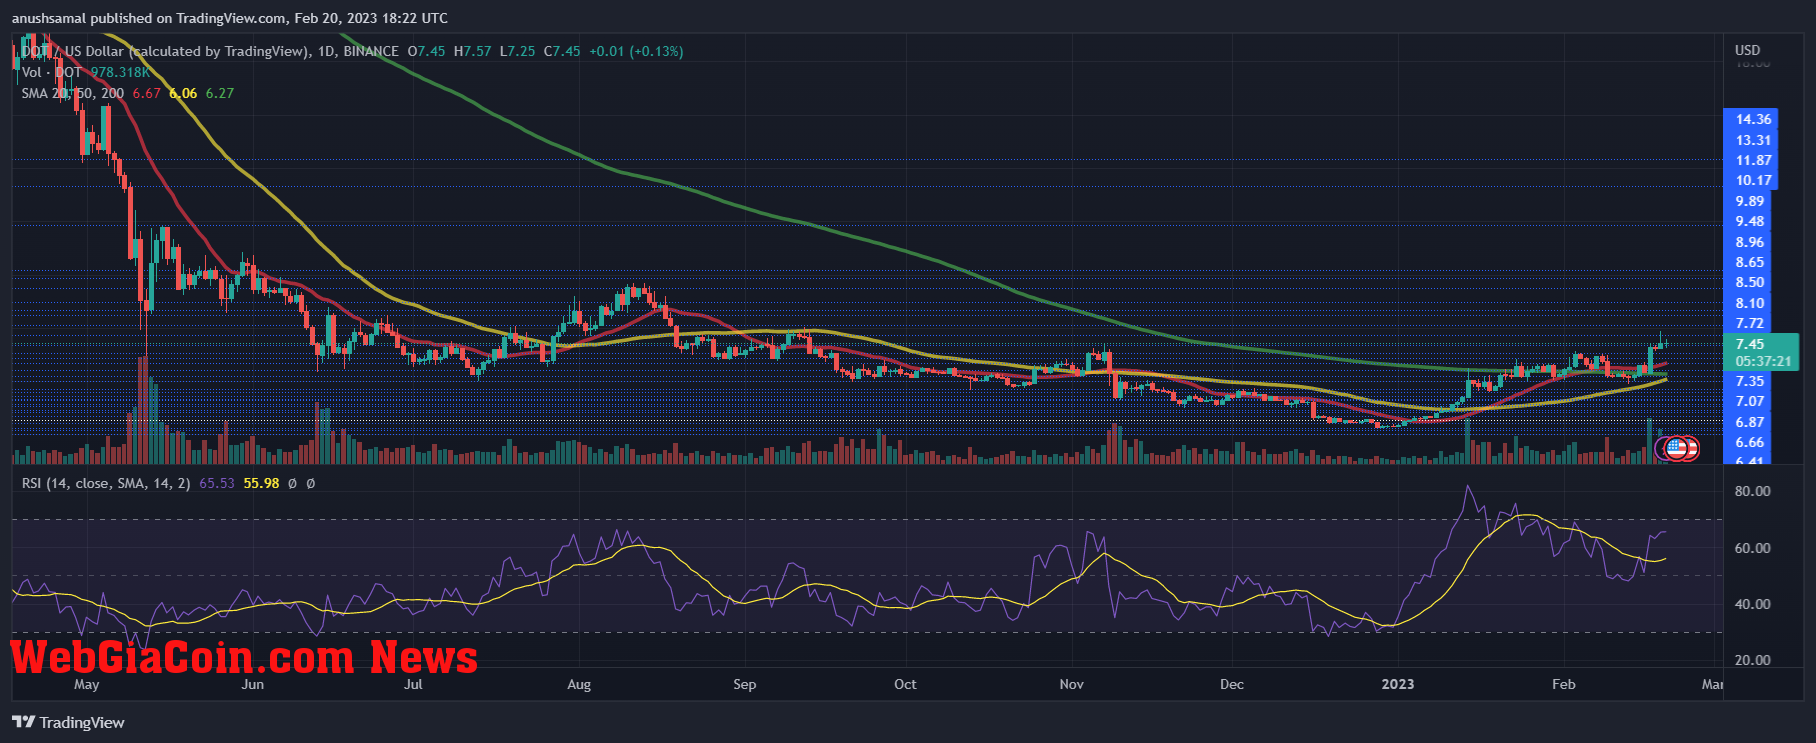Screen dimensions: 1816x743
Task: Click the low price L7.25 reading
Action: pos(518,51)
